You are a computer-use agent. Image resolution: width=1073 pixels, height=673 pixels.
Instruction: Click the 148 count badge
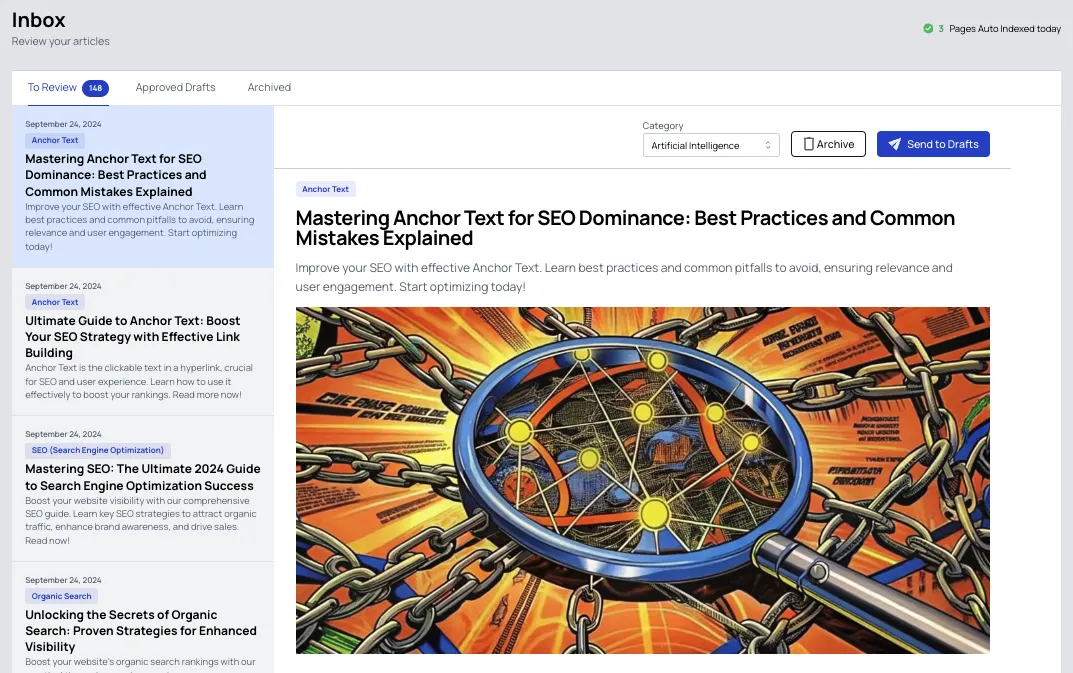[x=95, y=88]
